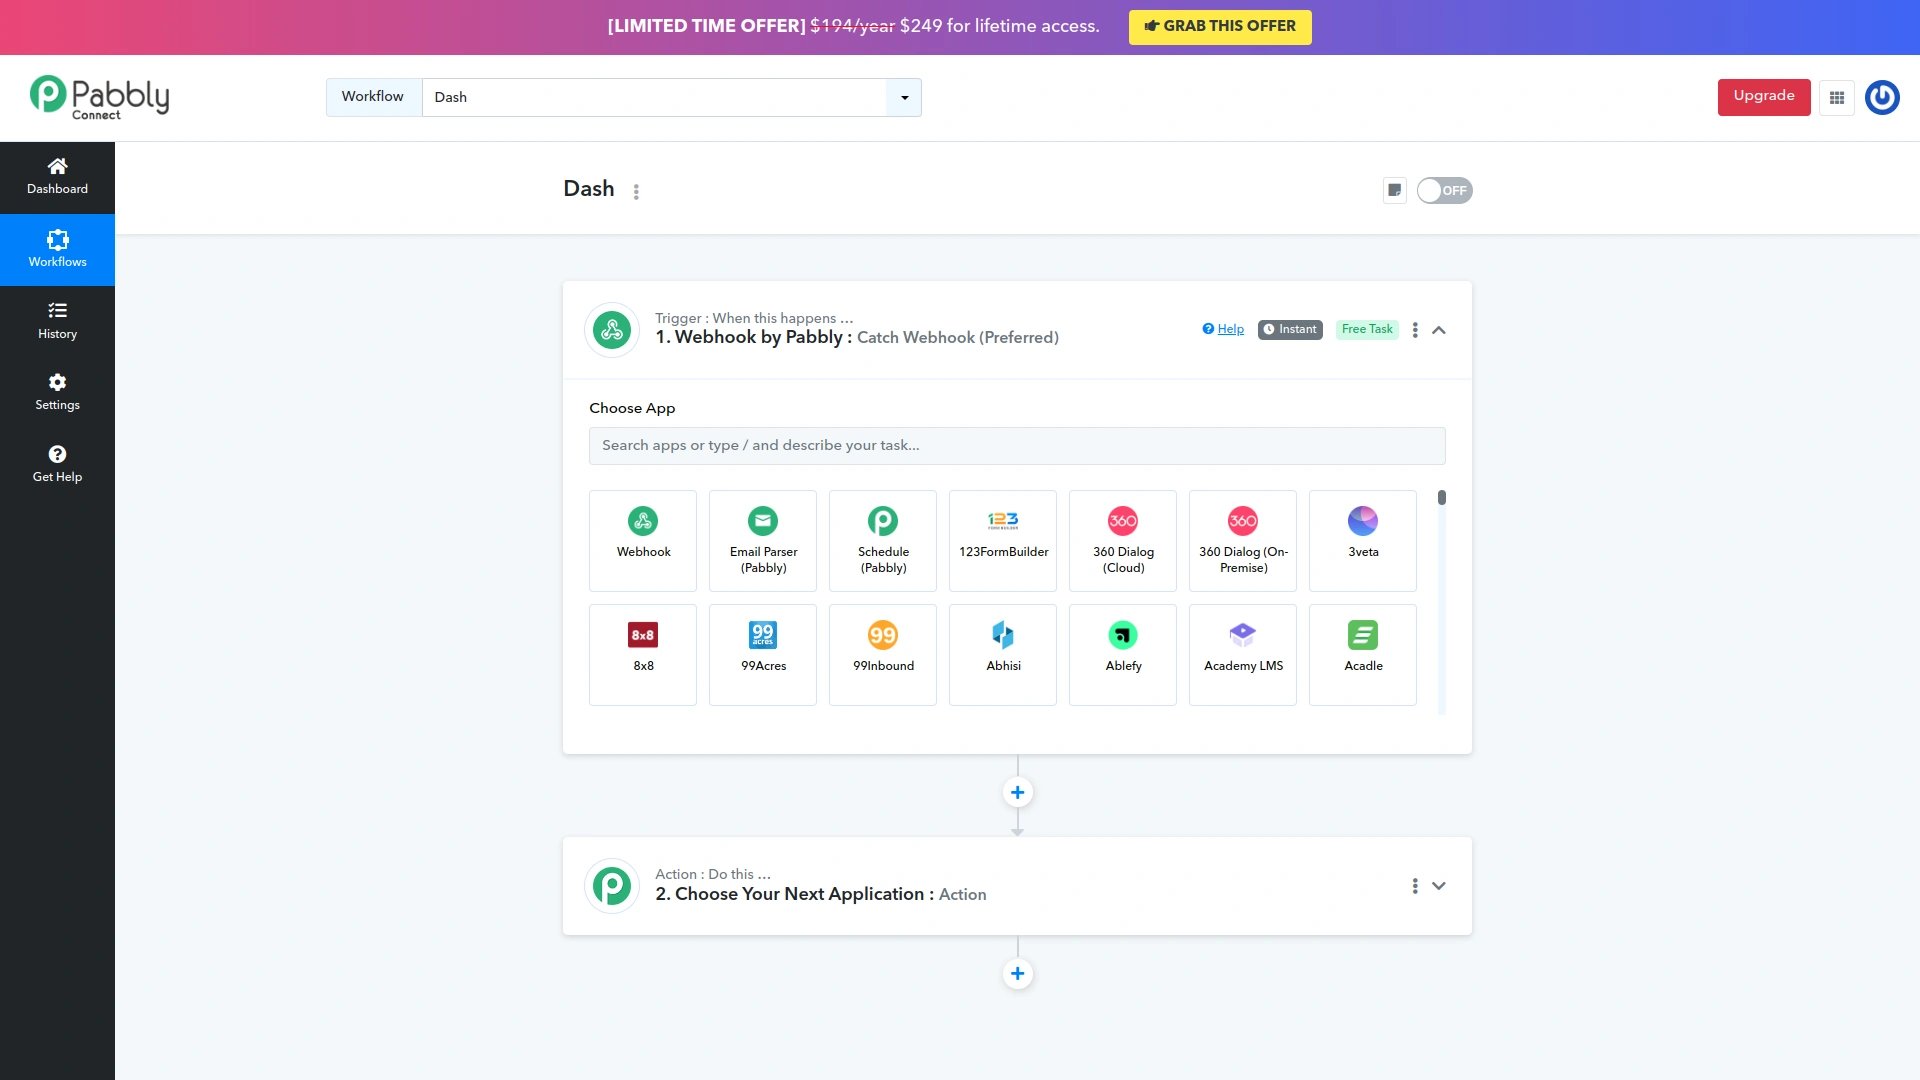1920x1080 pixels.
Task: Click the GRAB THIS OFFER button
Action: coord(1220,27)
